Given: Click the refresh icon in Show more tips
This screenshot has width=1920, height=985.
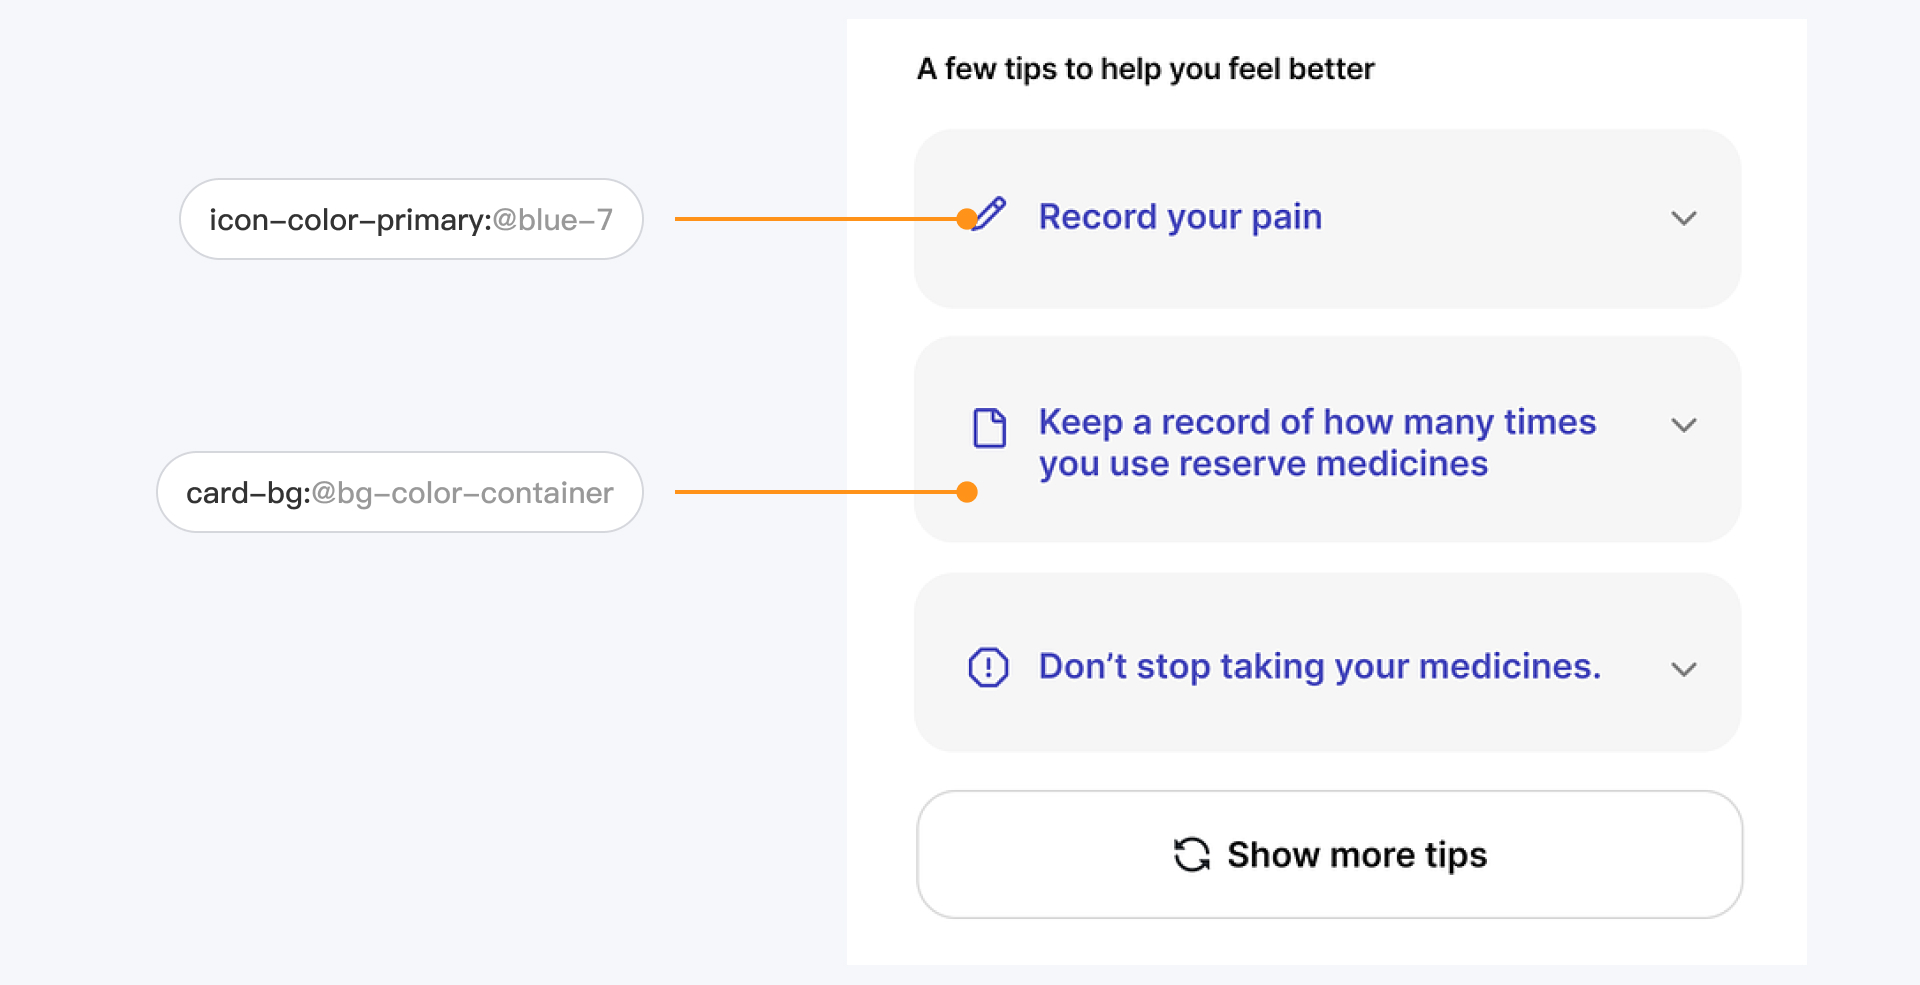Looking at the screenshot, I should coord(1191,855).
